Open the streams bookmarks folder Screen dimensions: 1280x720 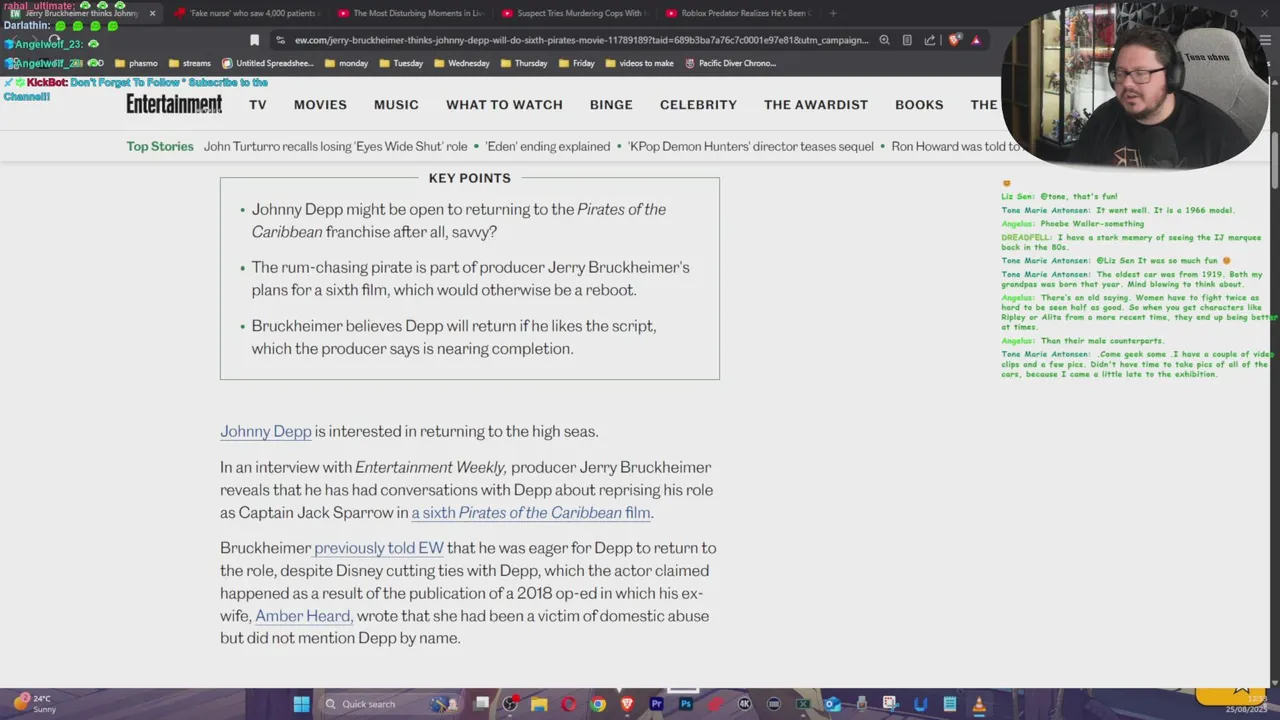point(190,63)
